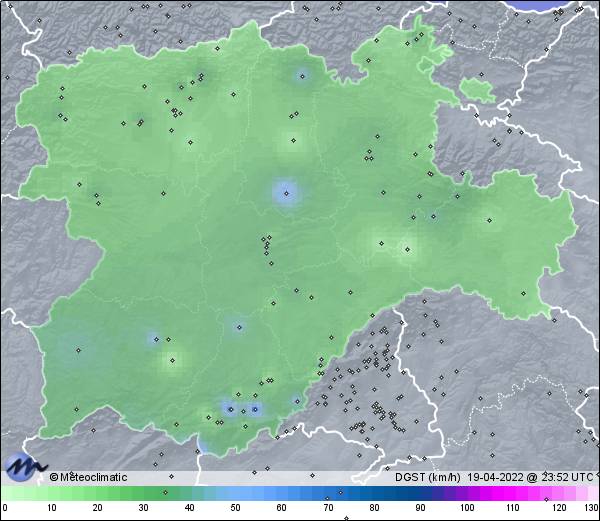This screenshot has width=600, height=521.
Task: Click scale label 30
Action: point(143,508)
